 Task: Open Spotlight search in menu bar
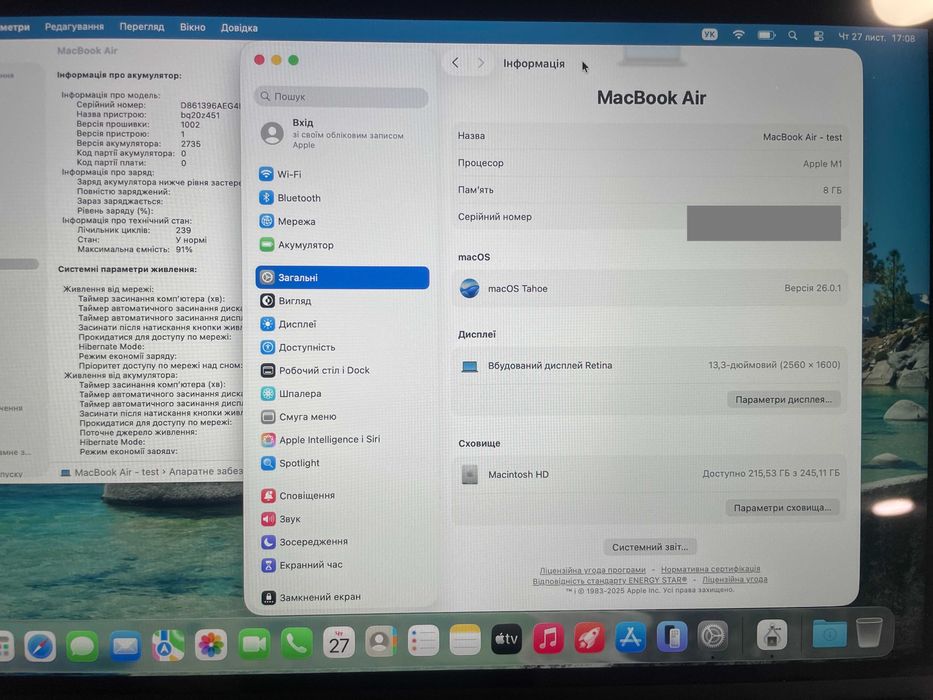[x=793, y=36]
